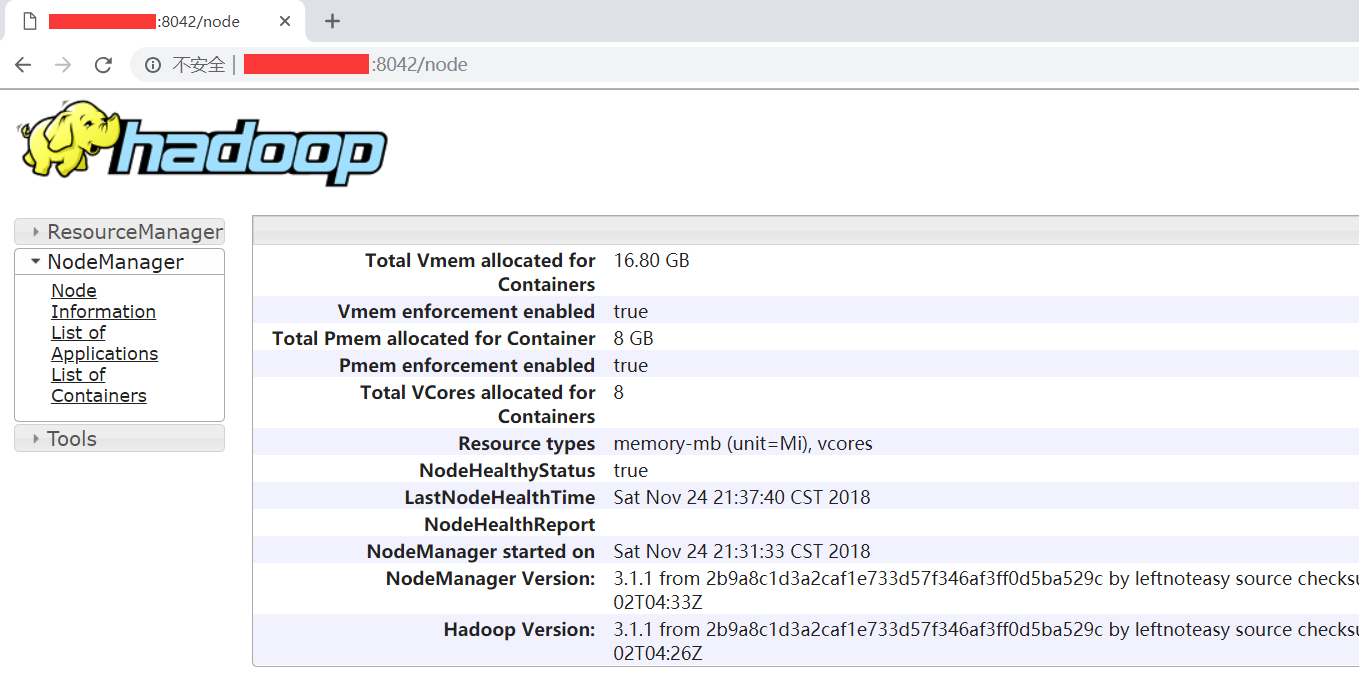Click the NodeHealthReport label

(x=510, y=524)
